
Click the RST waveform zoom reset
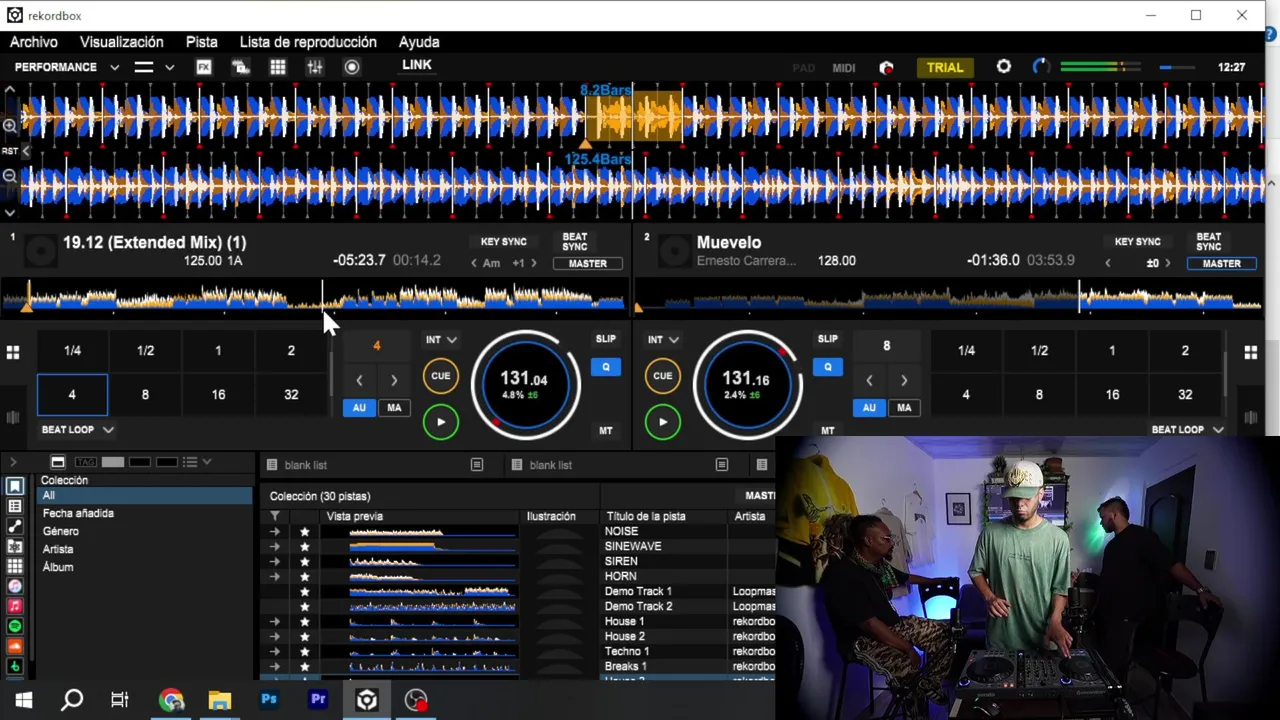tap(10, 151)
